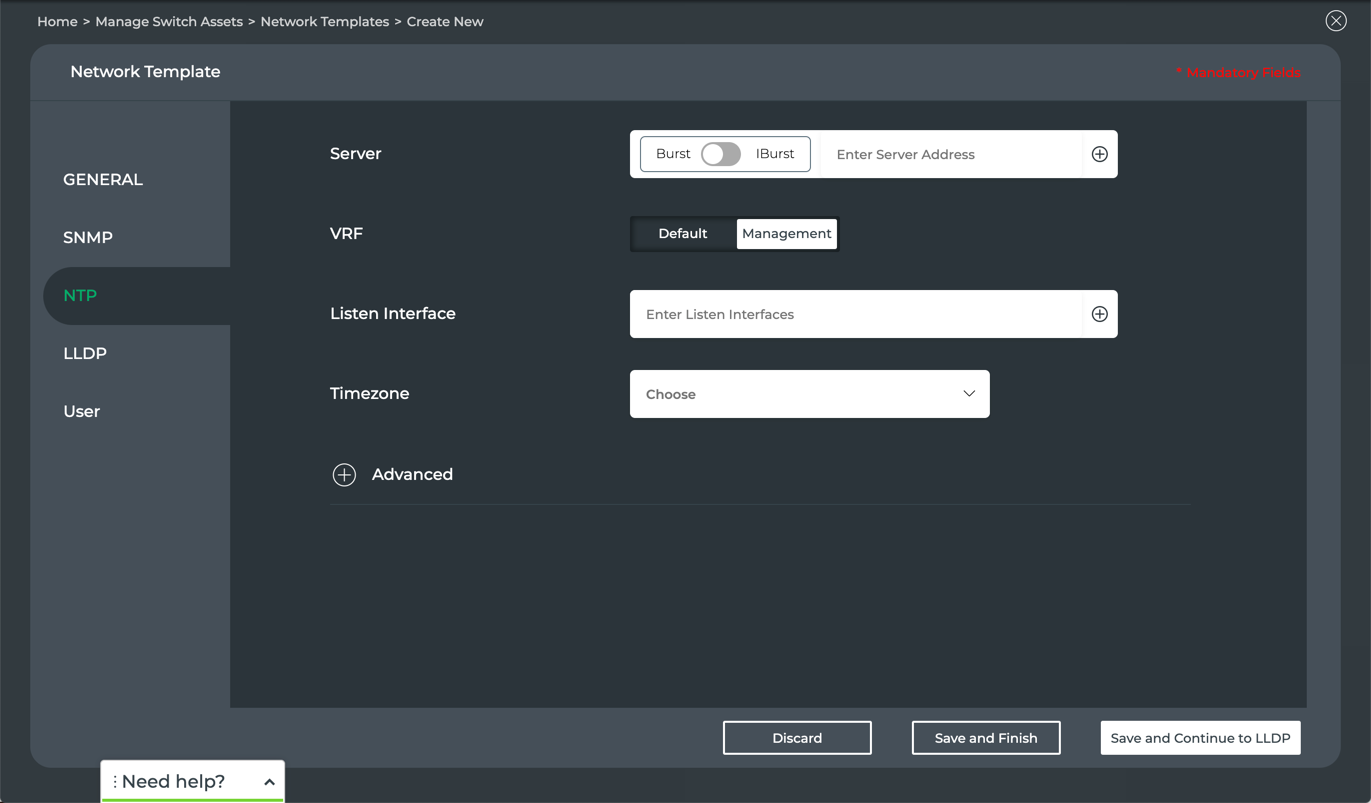Go to Manage Switch Assets breadcrumb
Viewport: 1371px width, 803px height.
tap(169, 21)
